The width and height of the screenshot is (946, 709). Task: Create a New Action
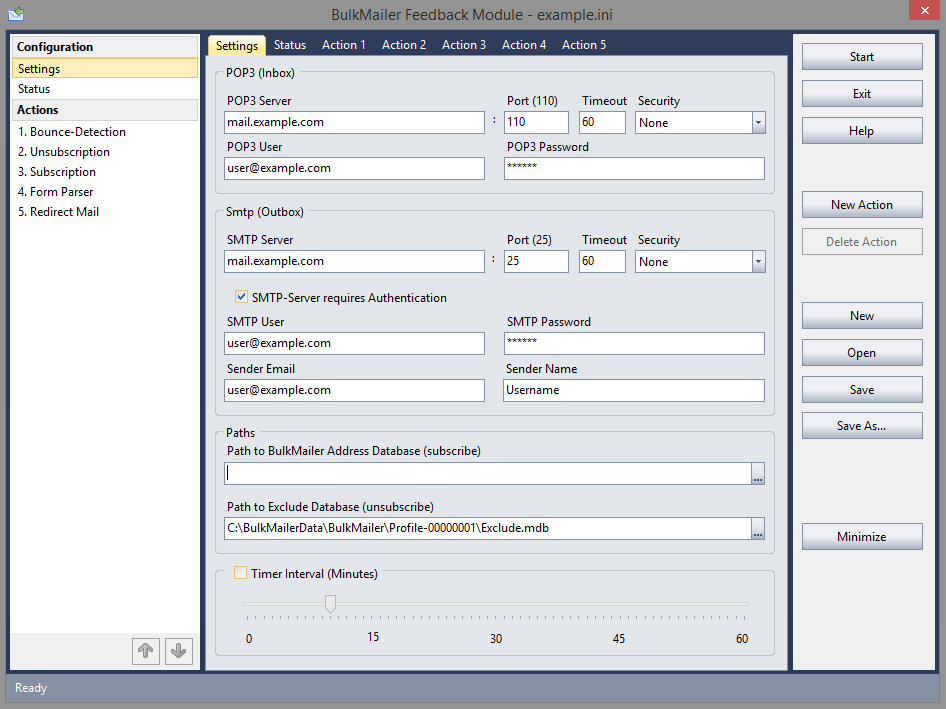(862, 205)
